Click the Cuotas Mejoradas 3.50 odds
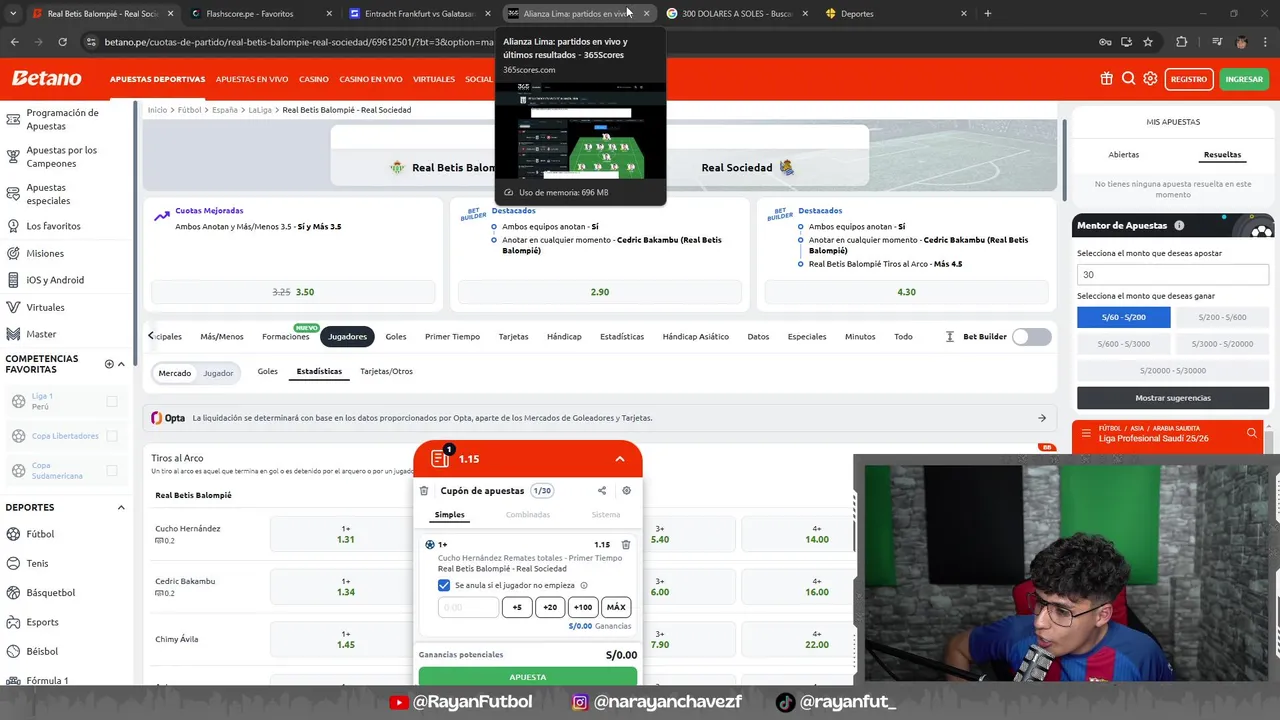Viewport: 1280px width, 720px height. (293, 292)
